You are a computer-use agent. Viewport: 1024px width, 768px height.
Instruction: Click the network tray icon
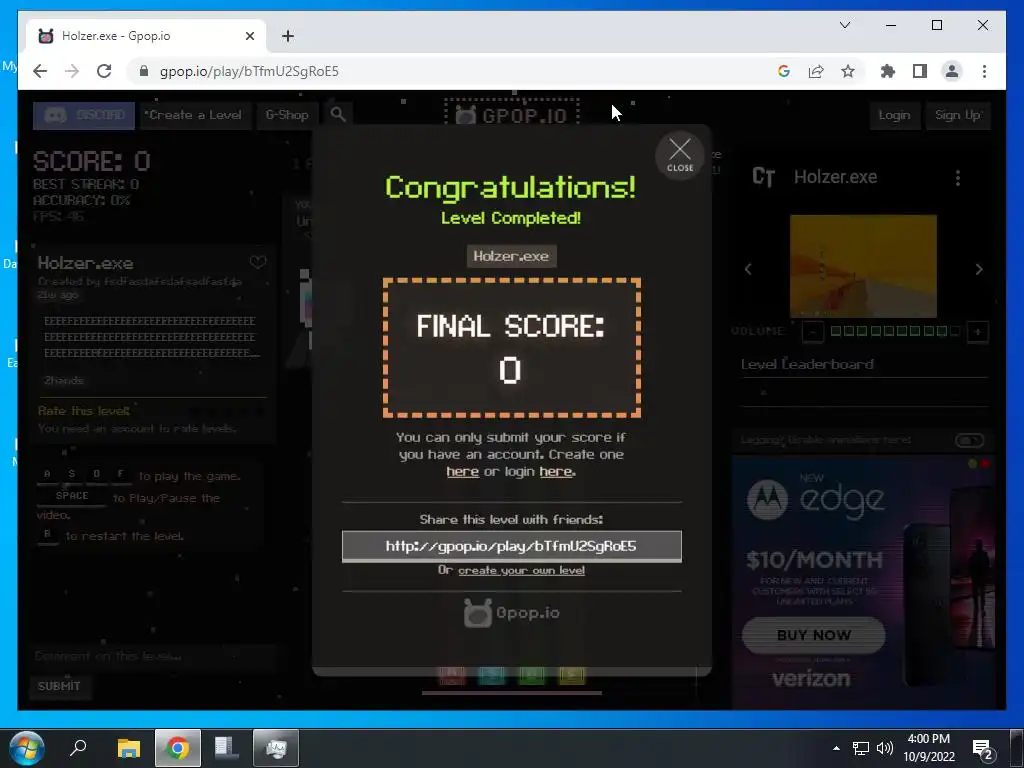coord(861,748)
